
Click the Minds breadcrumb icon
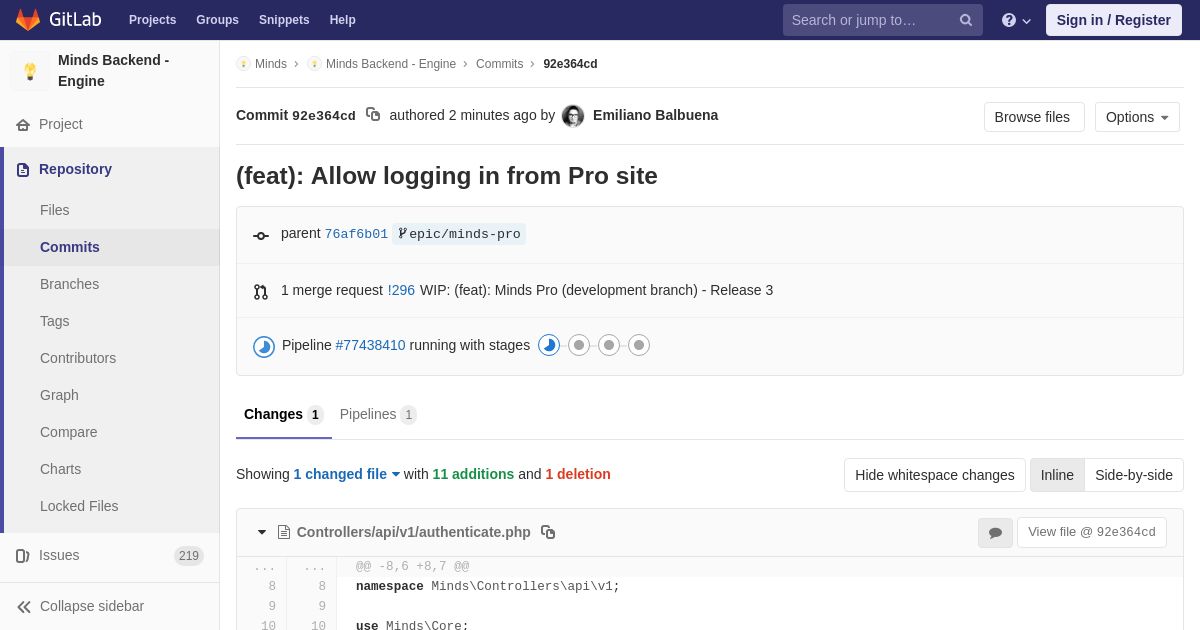pyautogui.click(x=243, y=64)
